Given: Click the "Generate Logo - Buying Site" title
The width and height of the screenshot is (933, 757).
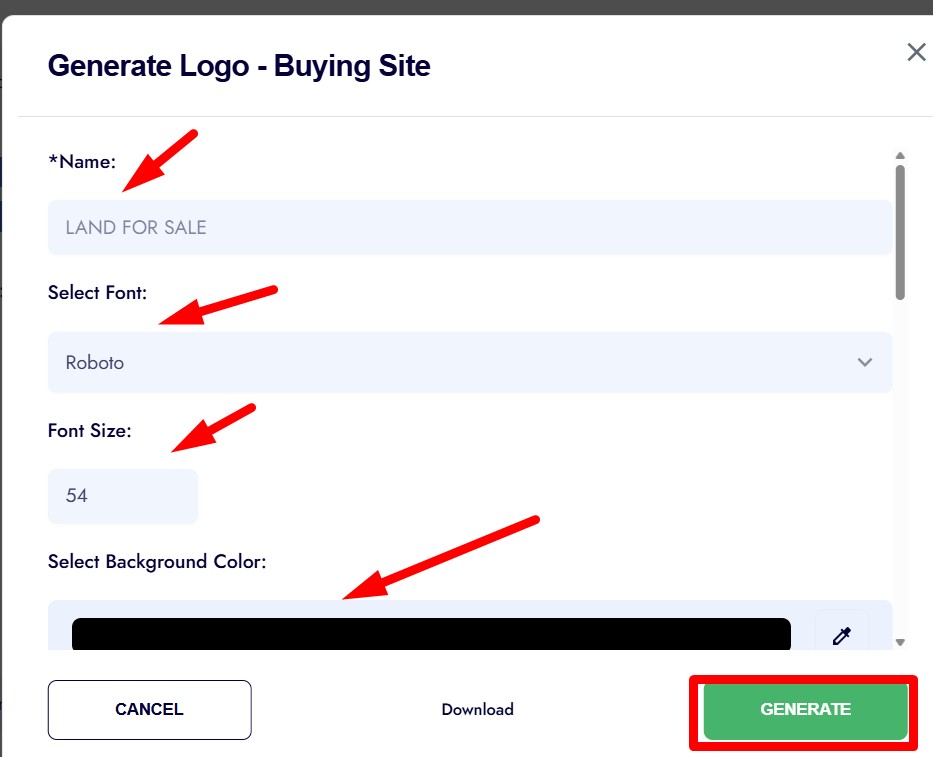Looking at the screenshot, I should tap(239, 66).
